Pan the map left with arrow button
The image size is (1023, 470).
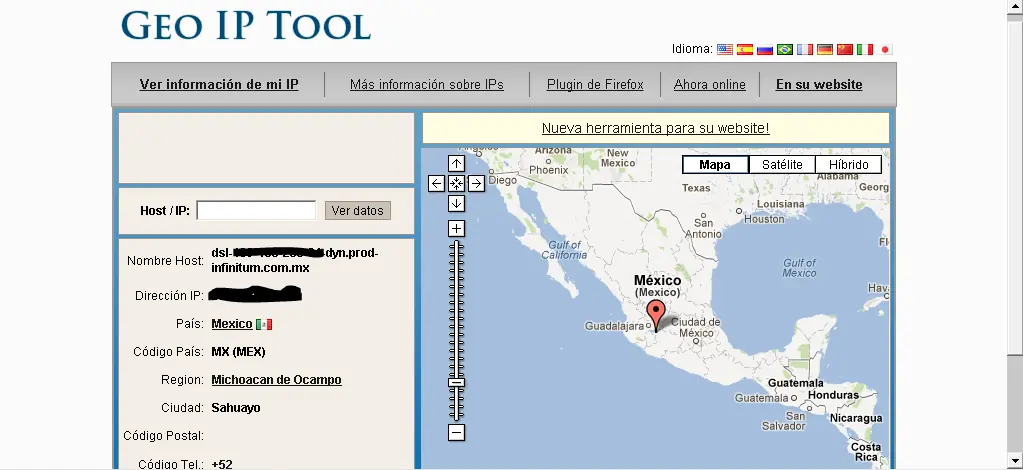pyautogui.click(x=436, y=183)
